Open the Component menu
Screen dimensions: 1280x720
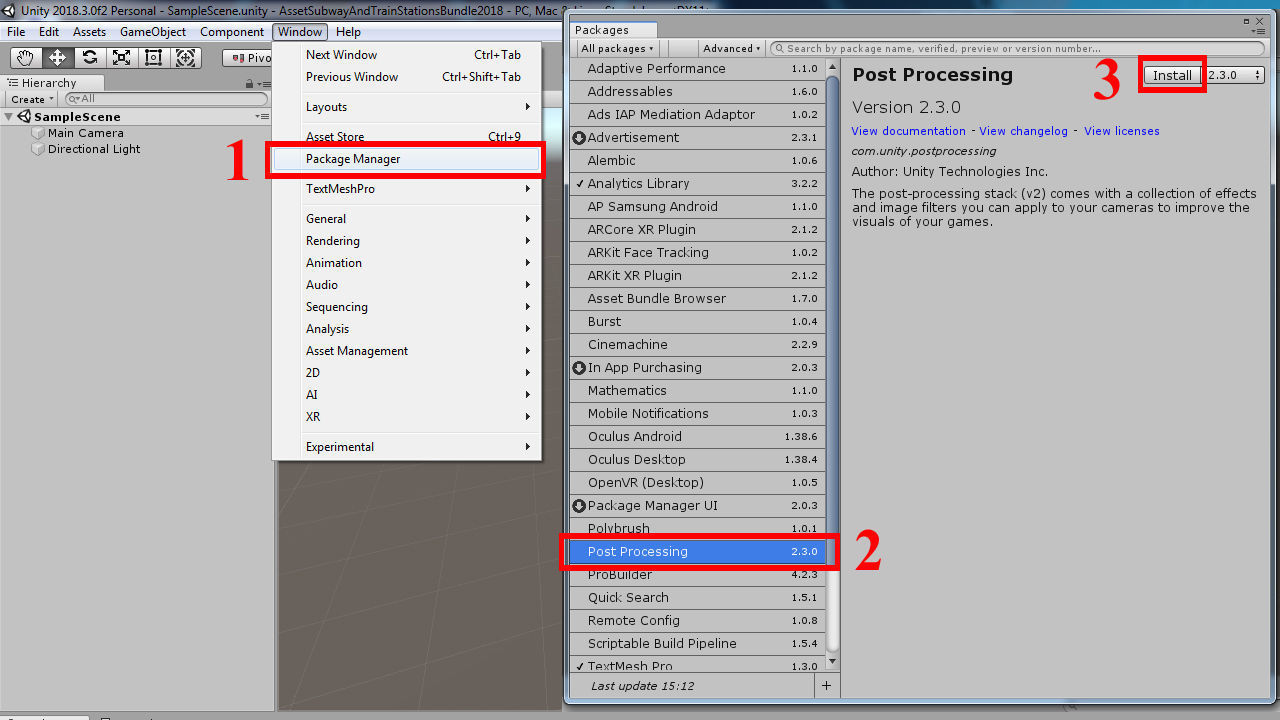tap(232, 32)
